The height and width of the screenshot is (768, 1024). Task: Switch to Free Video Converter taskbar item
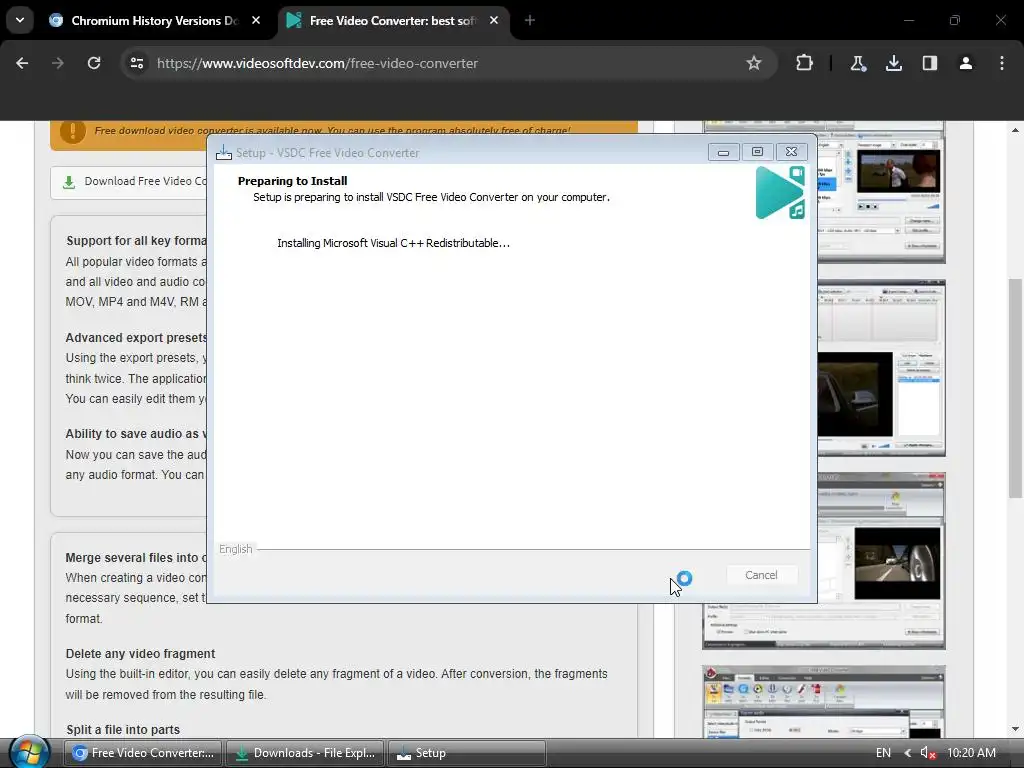tap(143, 753)
